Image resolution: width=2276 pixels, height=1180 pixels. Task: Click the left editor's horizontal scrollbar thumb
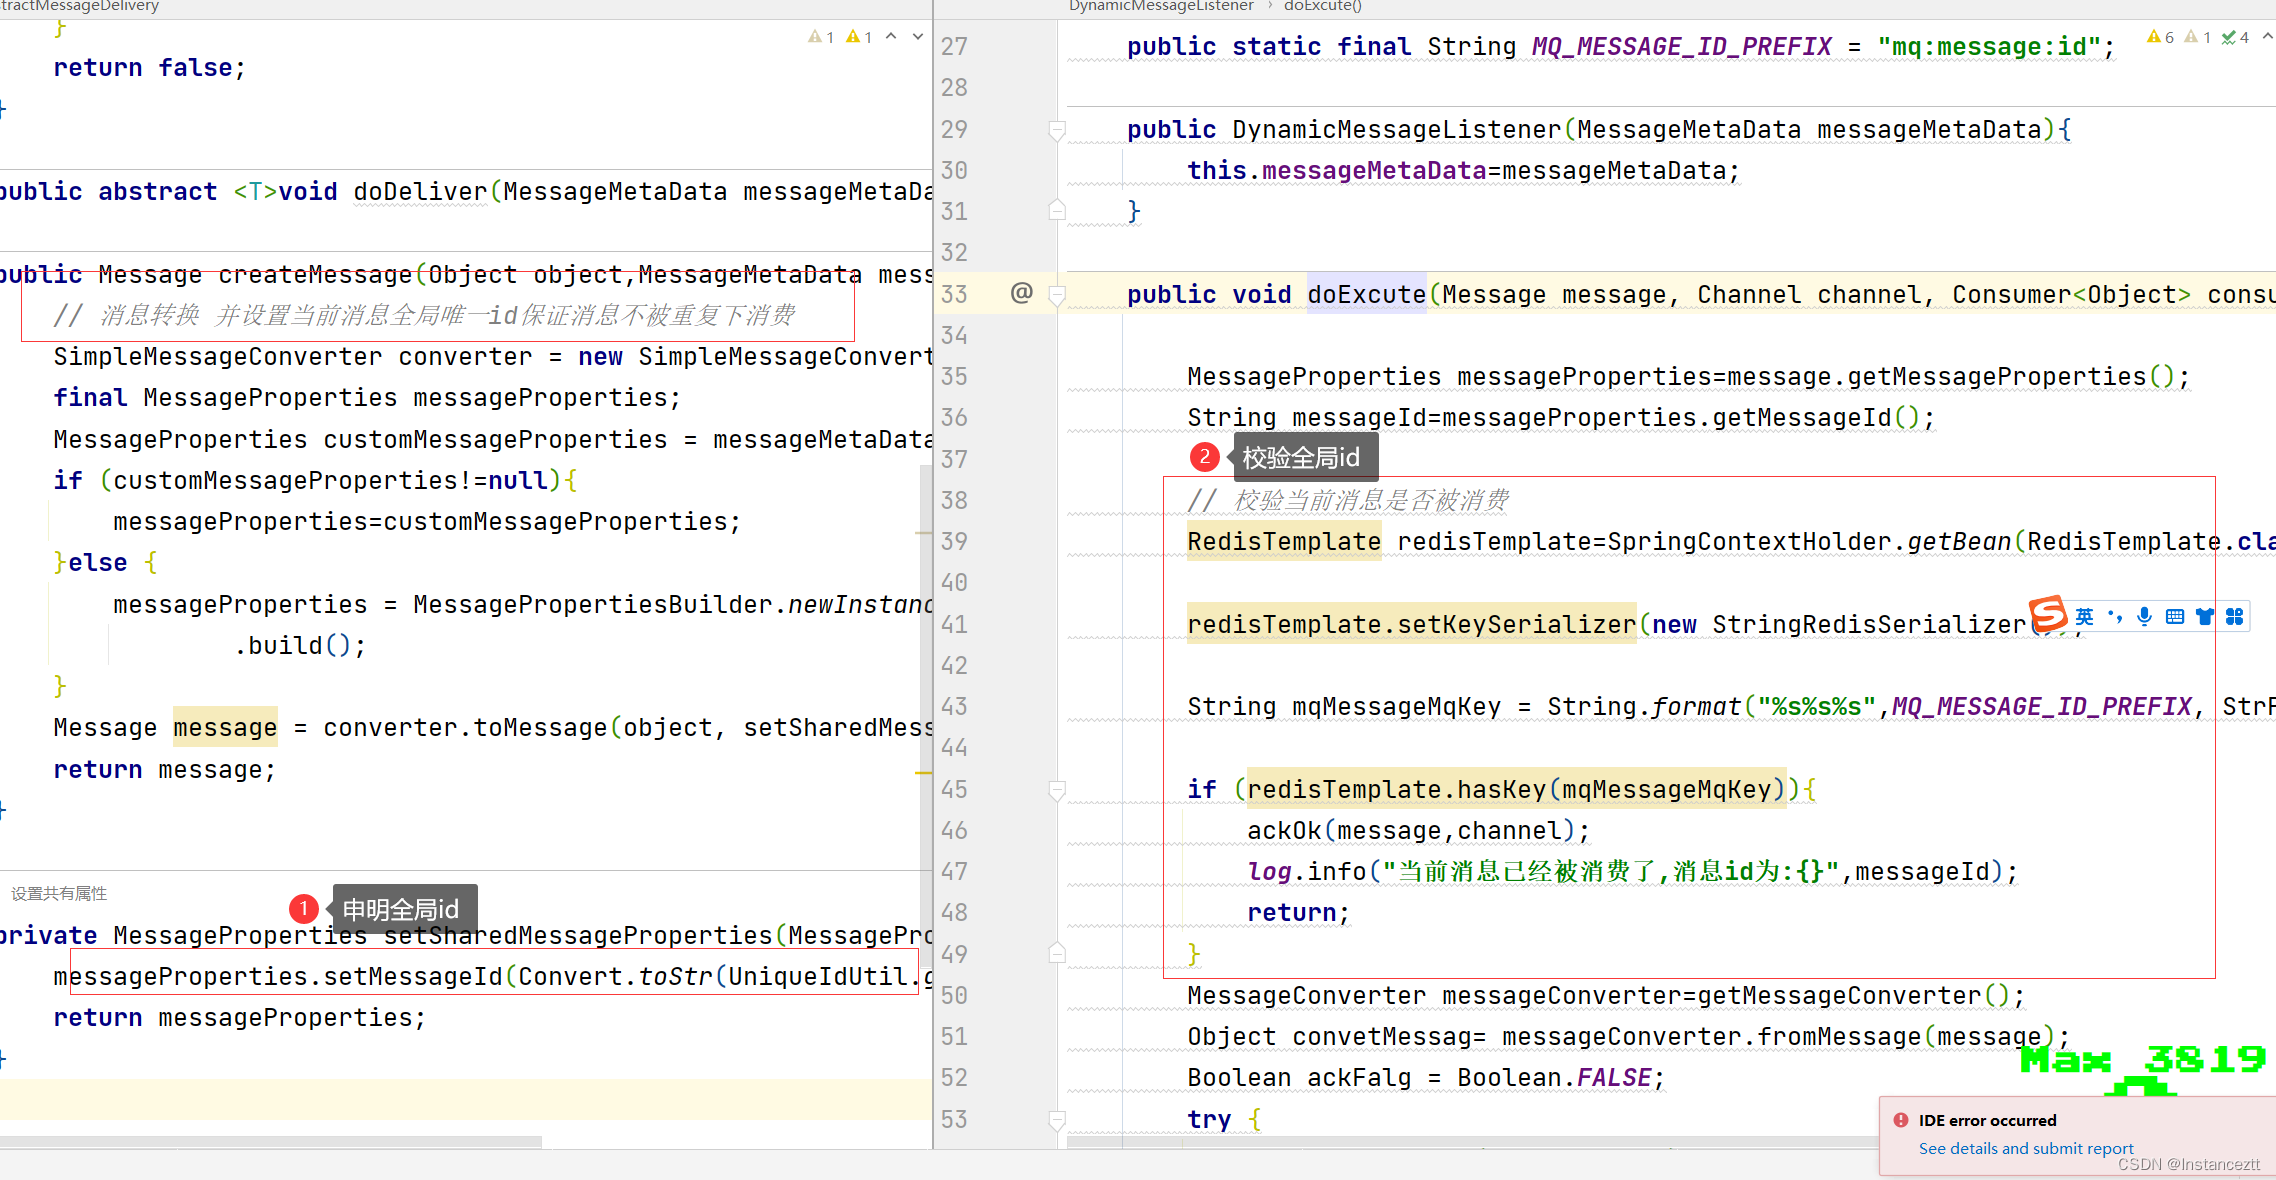click(x=270, y=1142)
